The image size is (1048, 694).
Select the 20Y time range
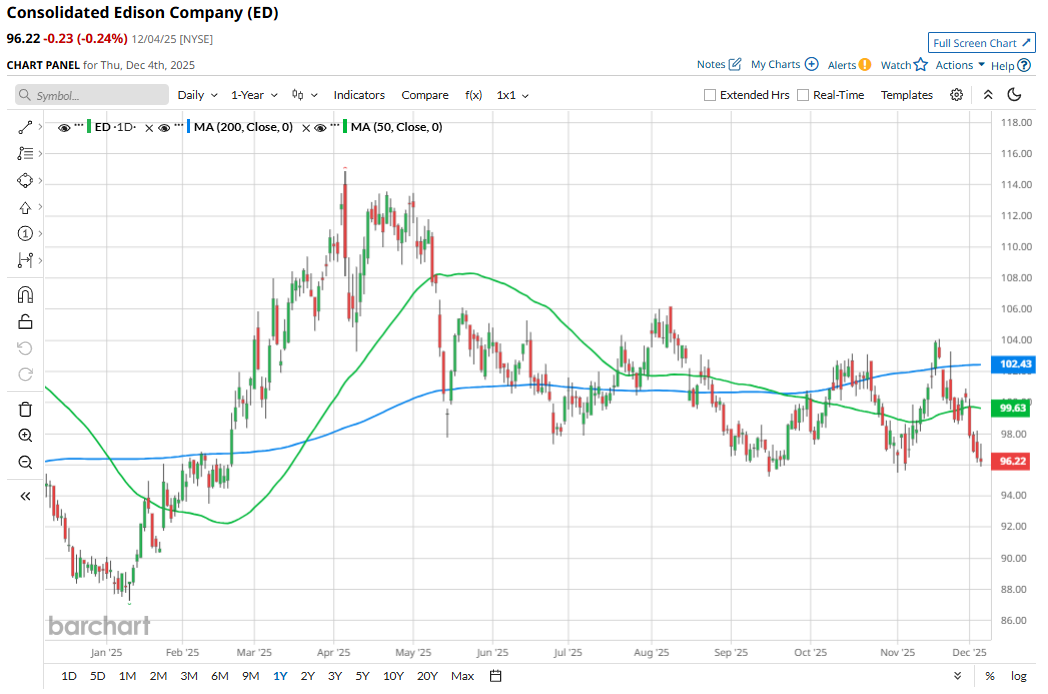coord(427,676)
